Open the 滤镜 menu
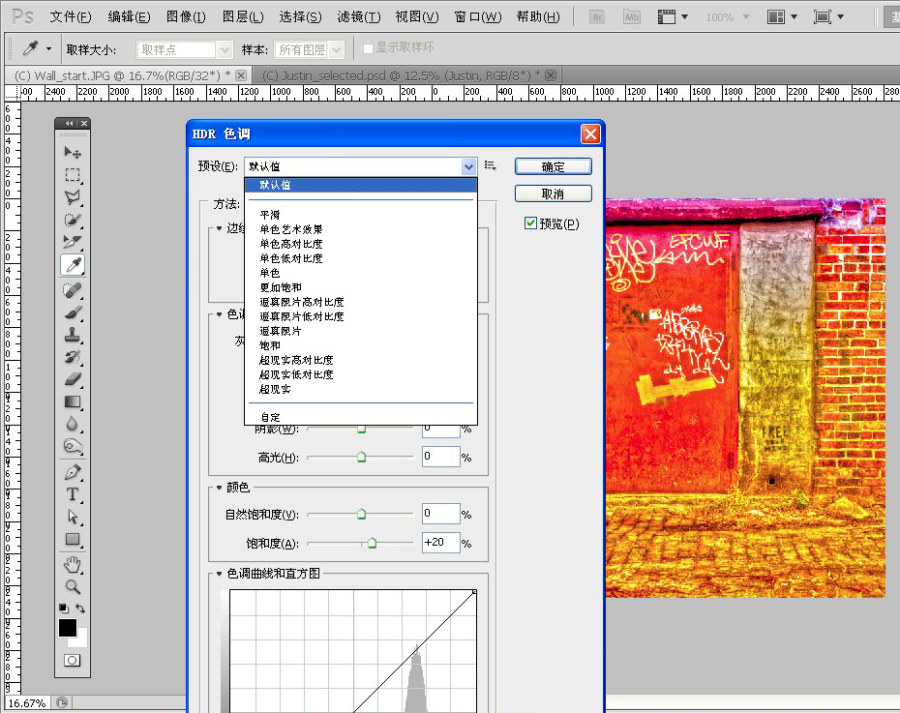Image resolution: width=900 pixels, height=713 pixels. pos(359,17)
